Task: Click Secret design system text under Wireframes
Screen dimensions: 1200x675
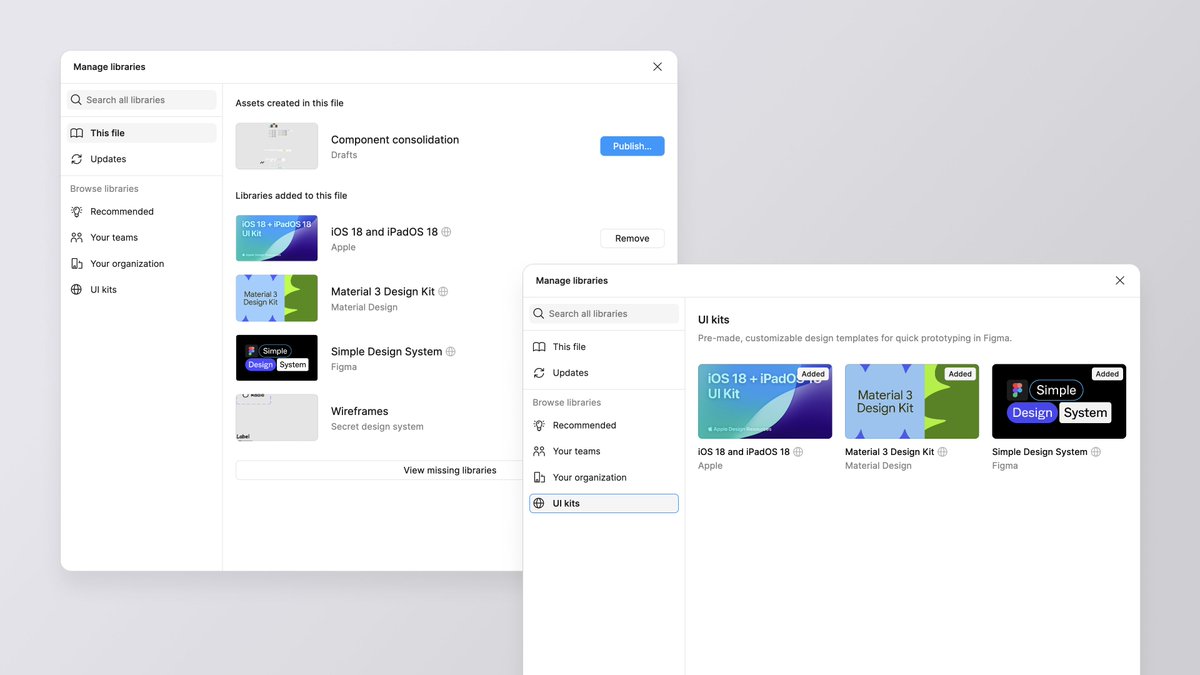Action: click(377, 427)
